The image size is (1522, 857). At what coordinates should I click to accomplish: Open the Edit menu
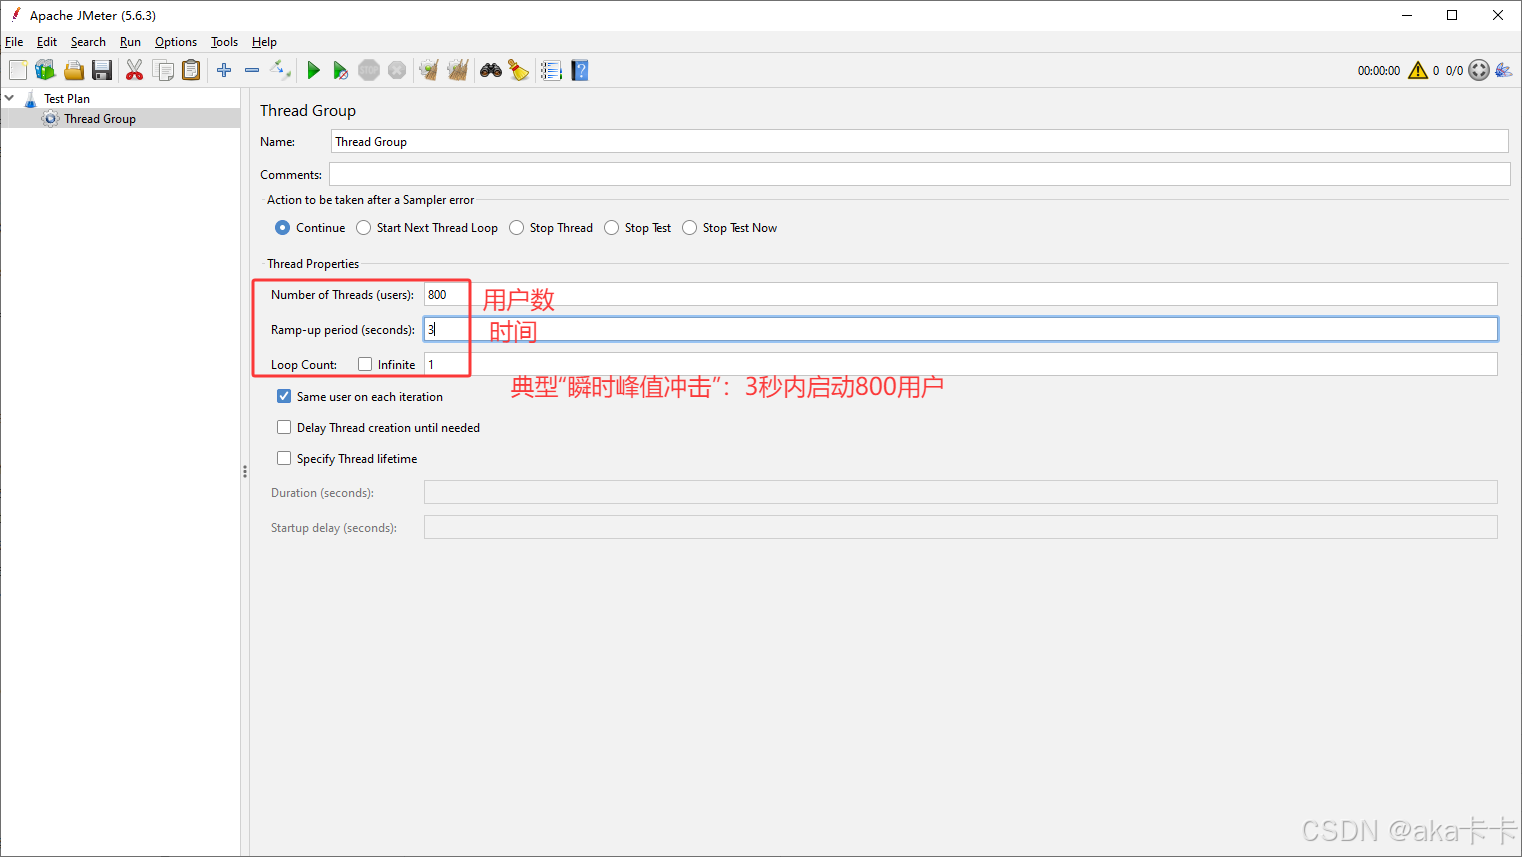point(47,42)
